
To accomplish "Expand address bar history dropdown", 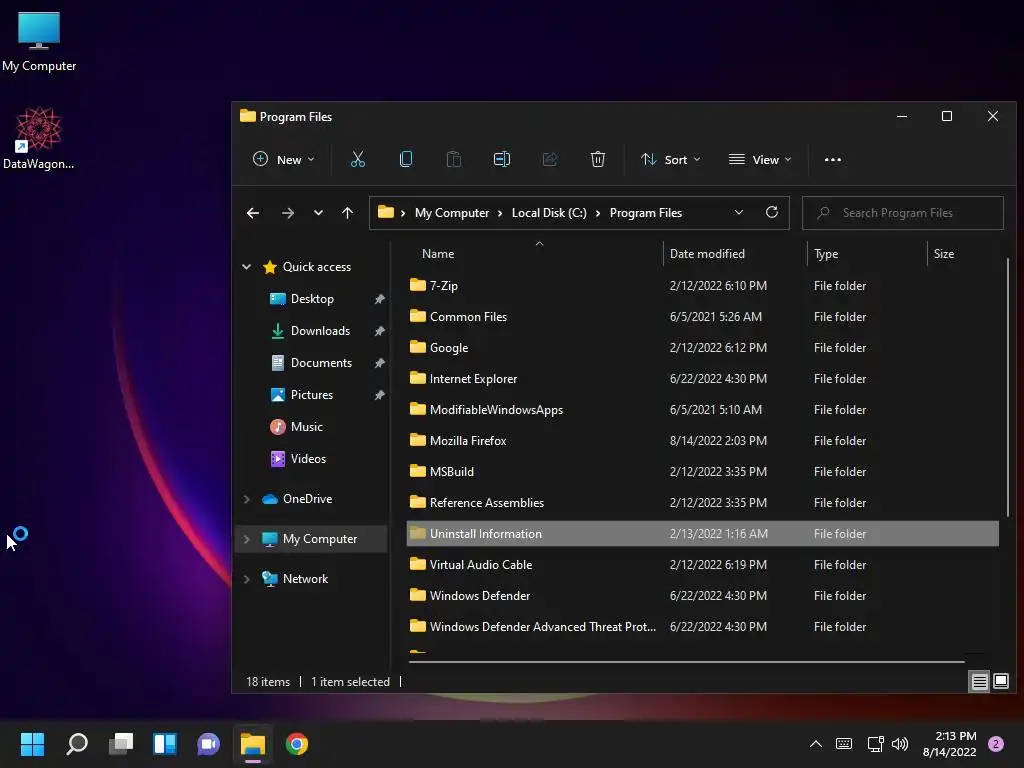I will coord(739,212).
